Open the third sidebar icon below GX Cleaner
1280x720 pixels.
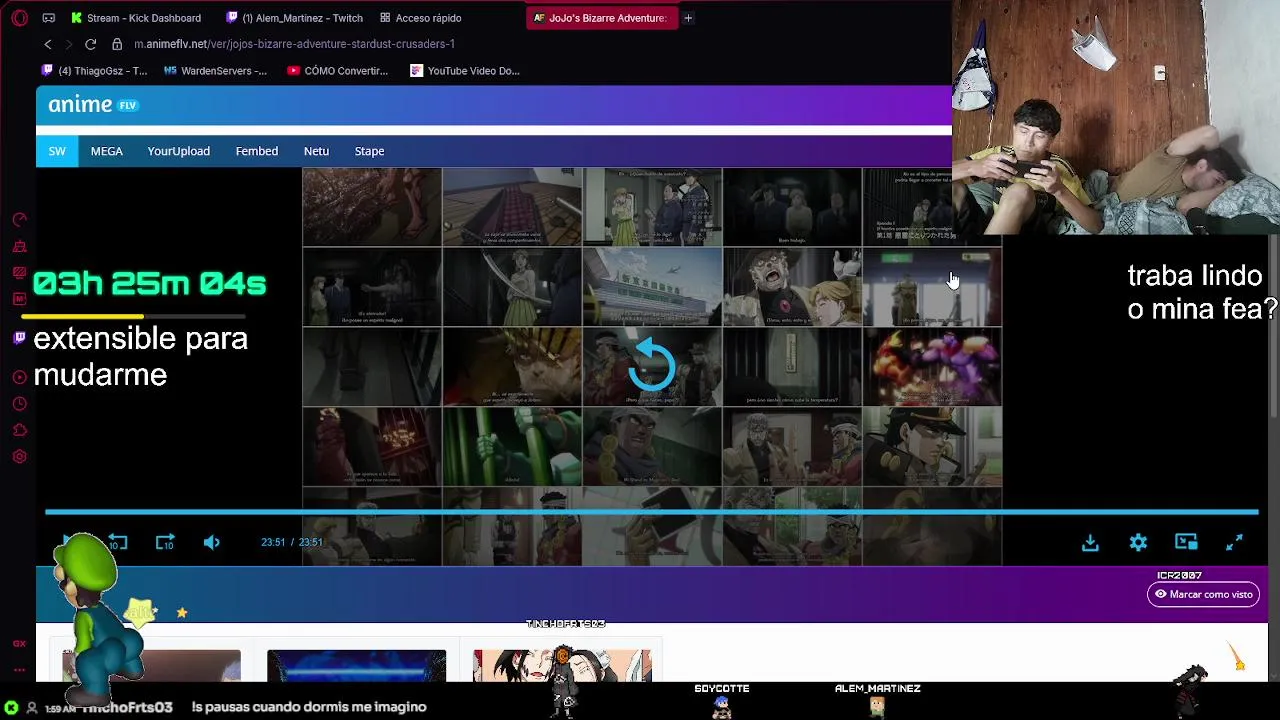coord(19,272)
